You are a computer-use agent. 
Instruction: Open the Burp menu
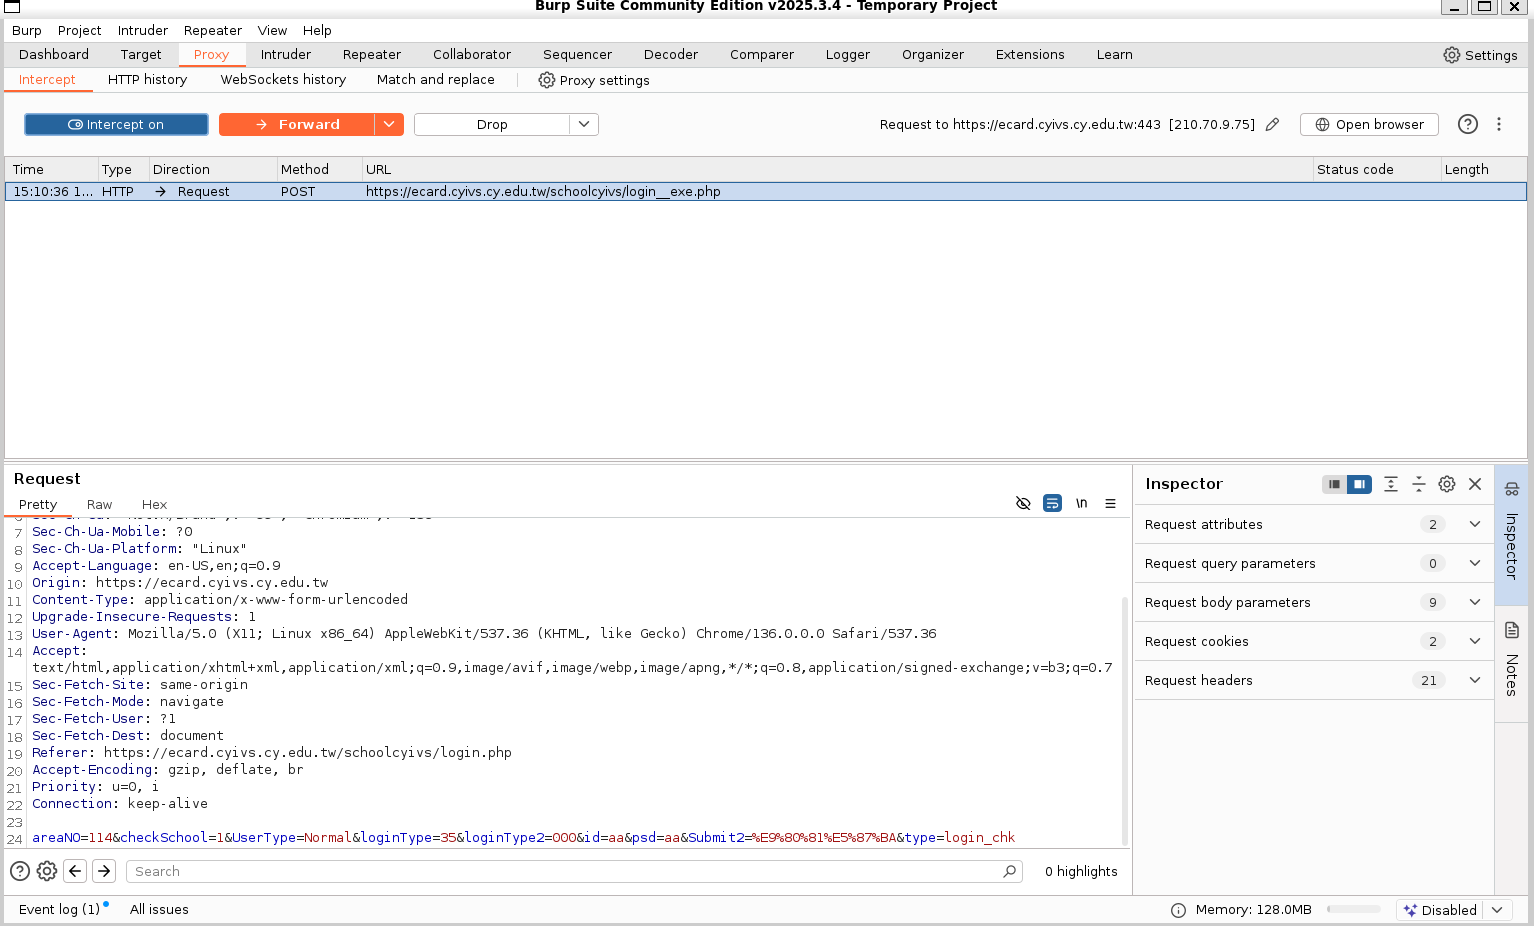tap(27, 31)
